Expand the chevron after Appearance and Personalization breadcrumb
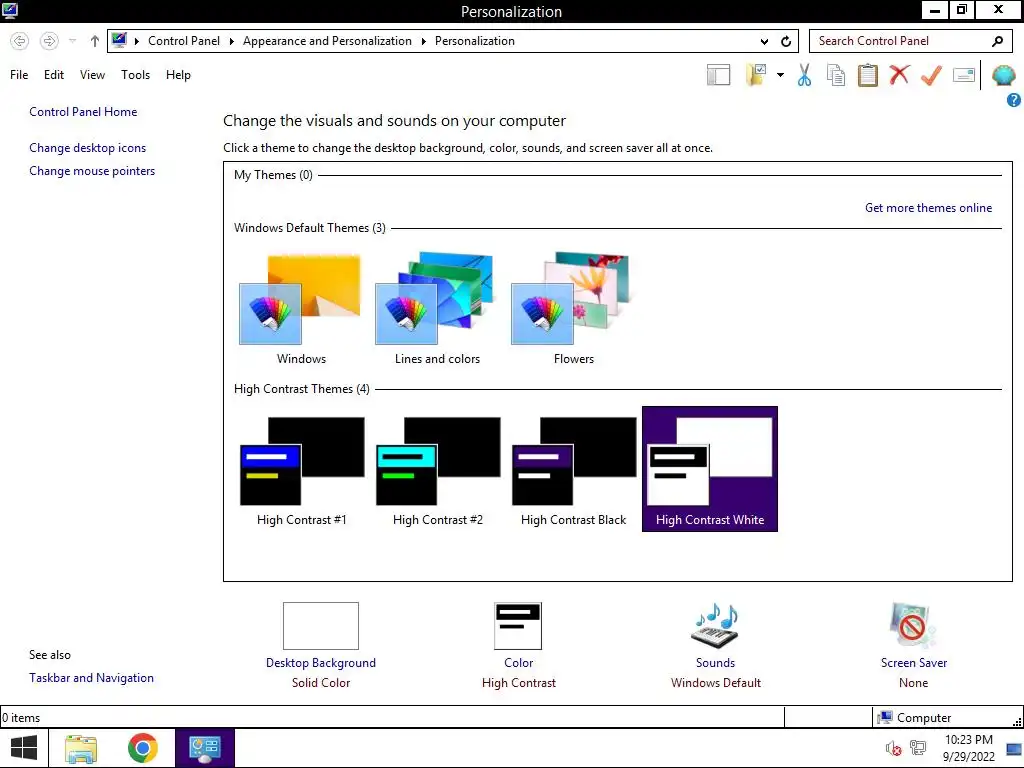This screenshot has height=768, width=1024. (x=423, y=41)
